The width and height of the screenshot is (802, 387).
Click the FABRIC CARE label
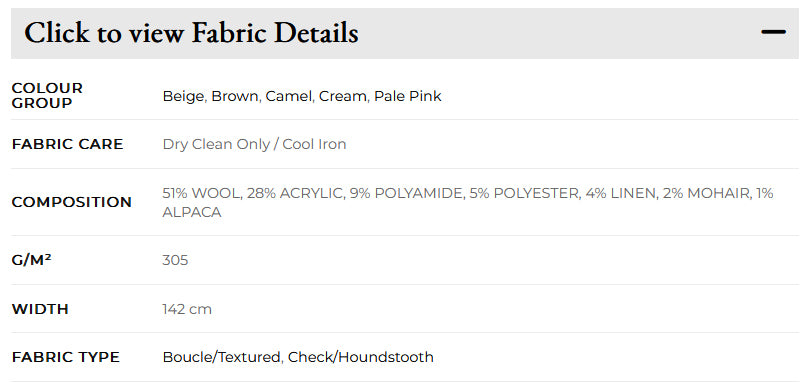(68, 144)
